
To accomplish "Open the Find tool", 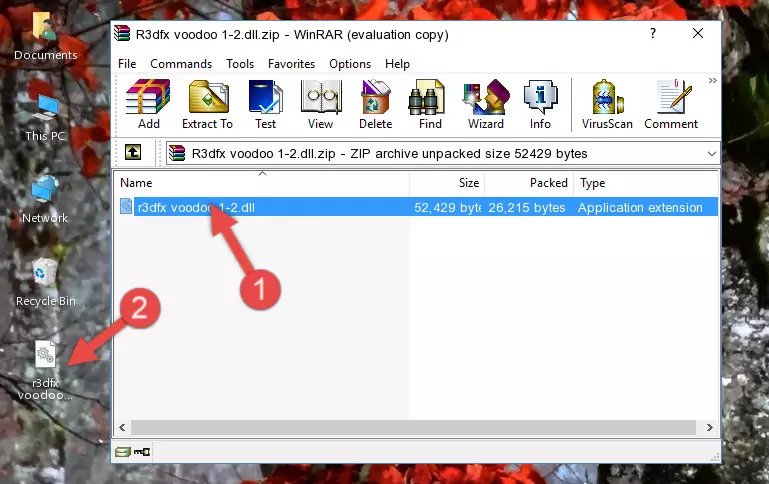I will click(430, 104).
